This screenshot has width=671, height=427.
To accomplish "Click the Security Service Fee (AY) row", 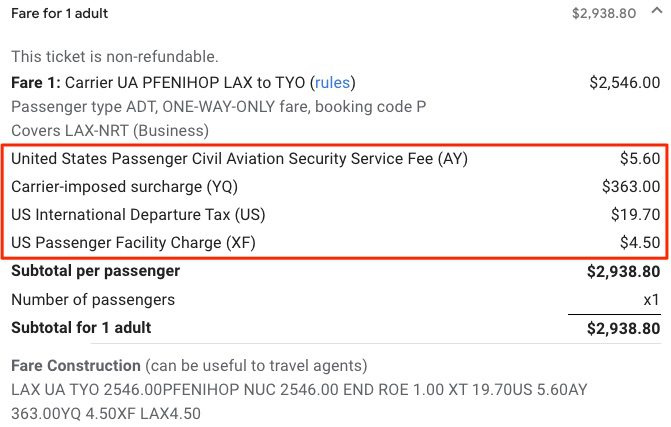I will point(336,159).
